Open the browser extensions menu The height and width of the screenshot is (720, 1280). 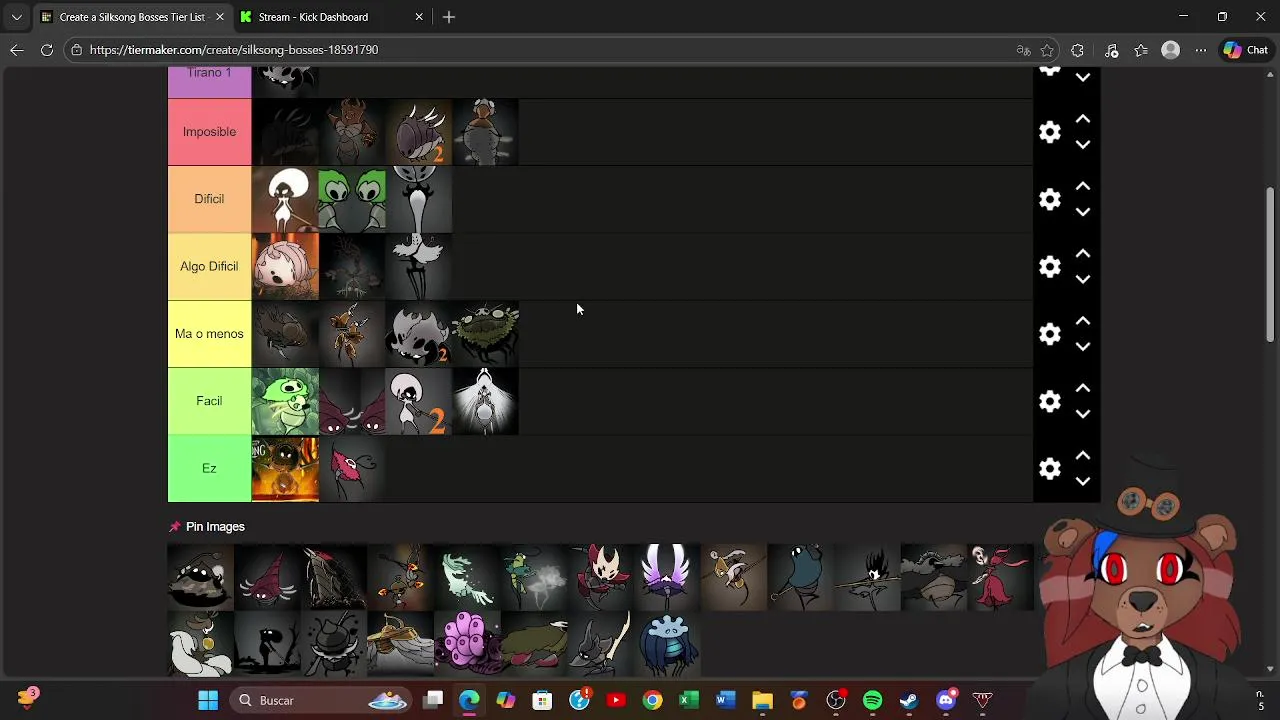(1077, 50)
